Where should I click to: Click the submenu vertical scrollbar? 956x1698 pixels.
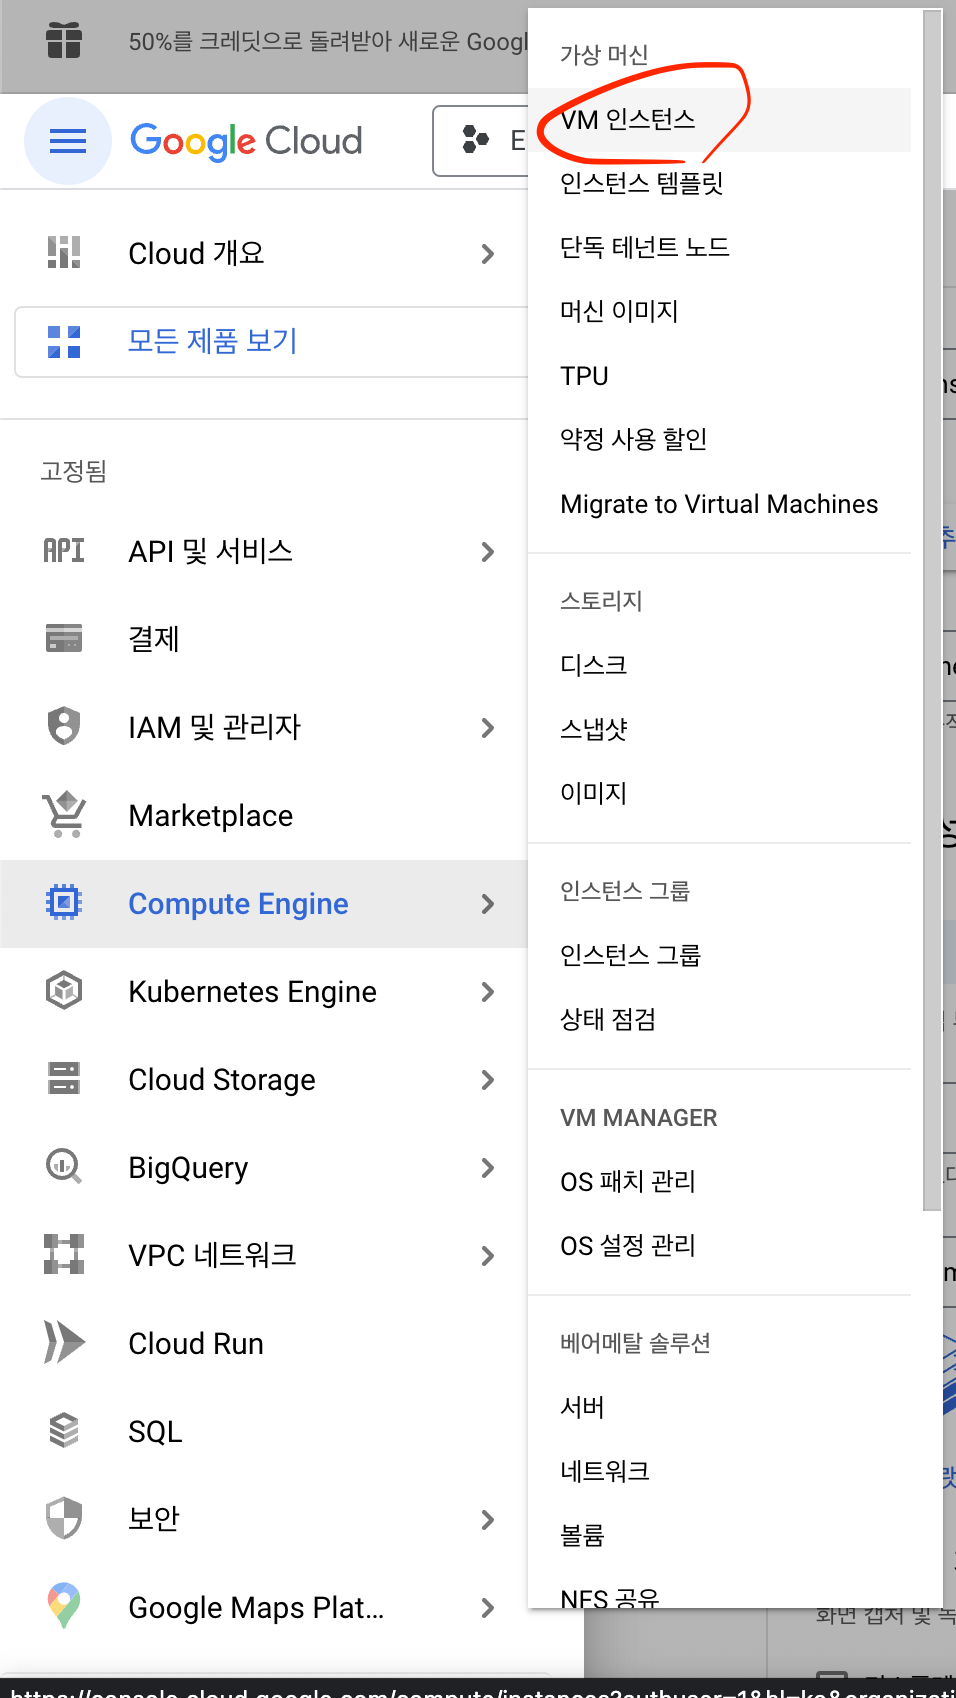pyautogui.click(x=932, y=610)
